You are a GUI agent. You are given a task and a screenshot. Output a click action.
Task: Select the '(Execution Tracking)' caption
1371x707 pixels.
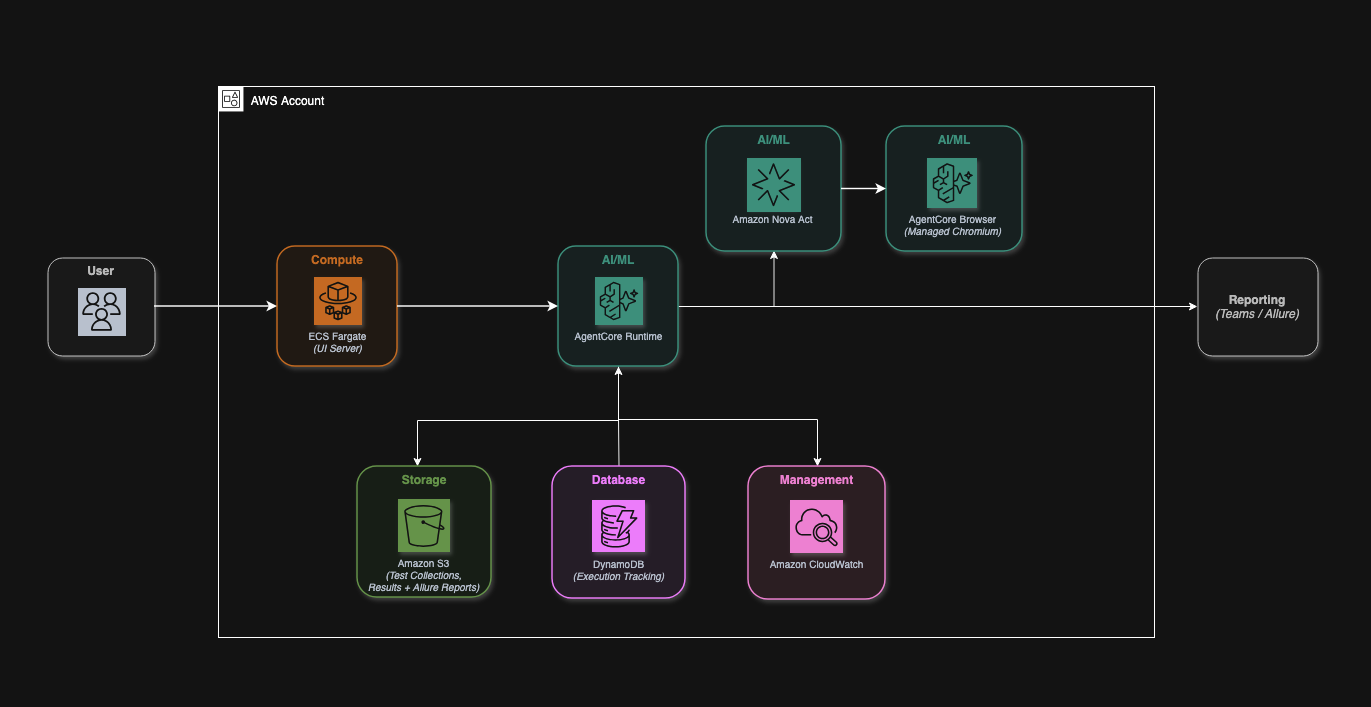point(618,576)
